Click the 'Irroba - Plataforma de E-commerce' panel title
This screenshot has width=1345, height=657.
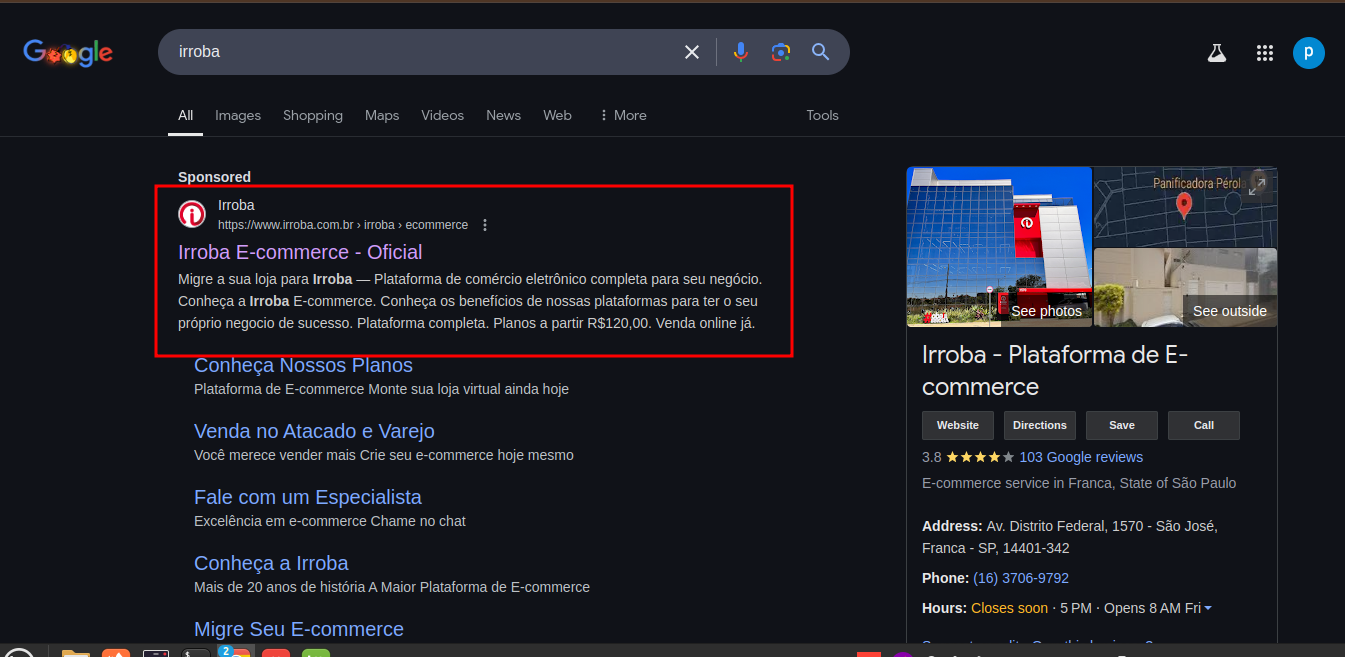(x=1055, y=371)
